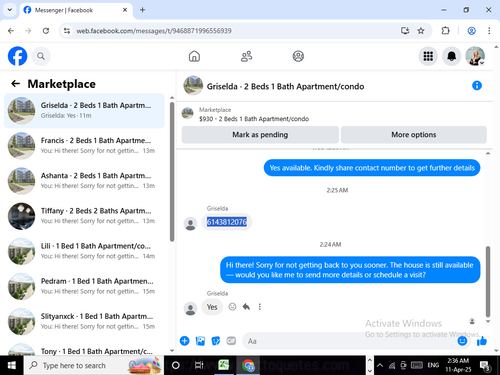Click first blue message Yes available

[x=372, y=168]
